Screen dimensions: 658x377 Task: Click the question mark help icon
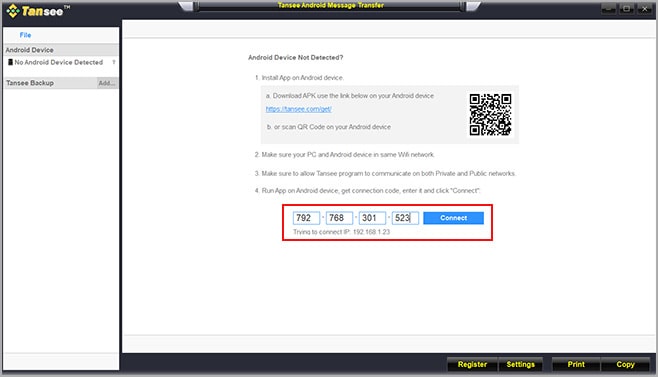(114, 62)
